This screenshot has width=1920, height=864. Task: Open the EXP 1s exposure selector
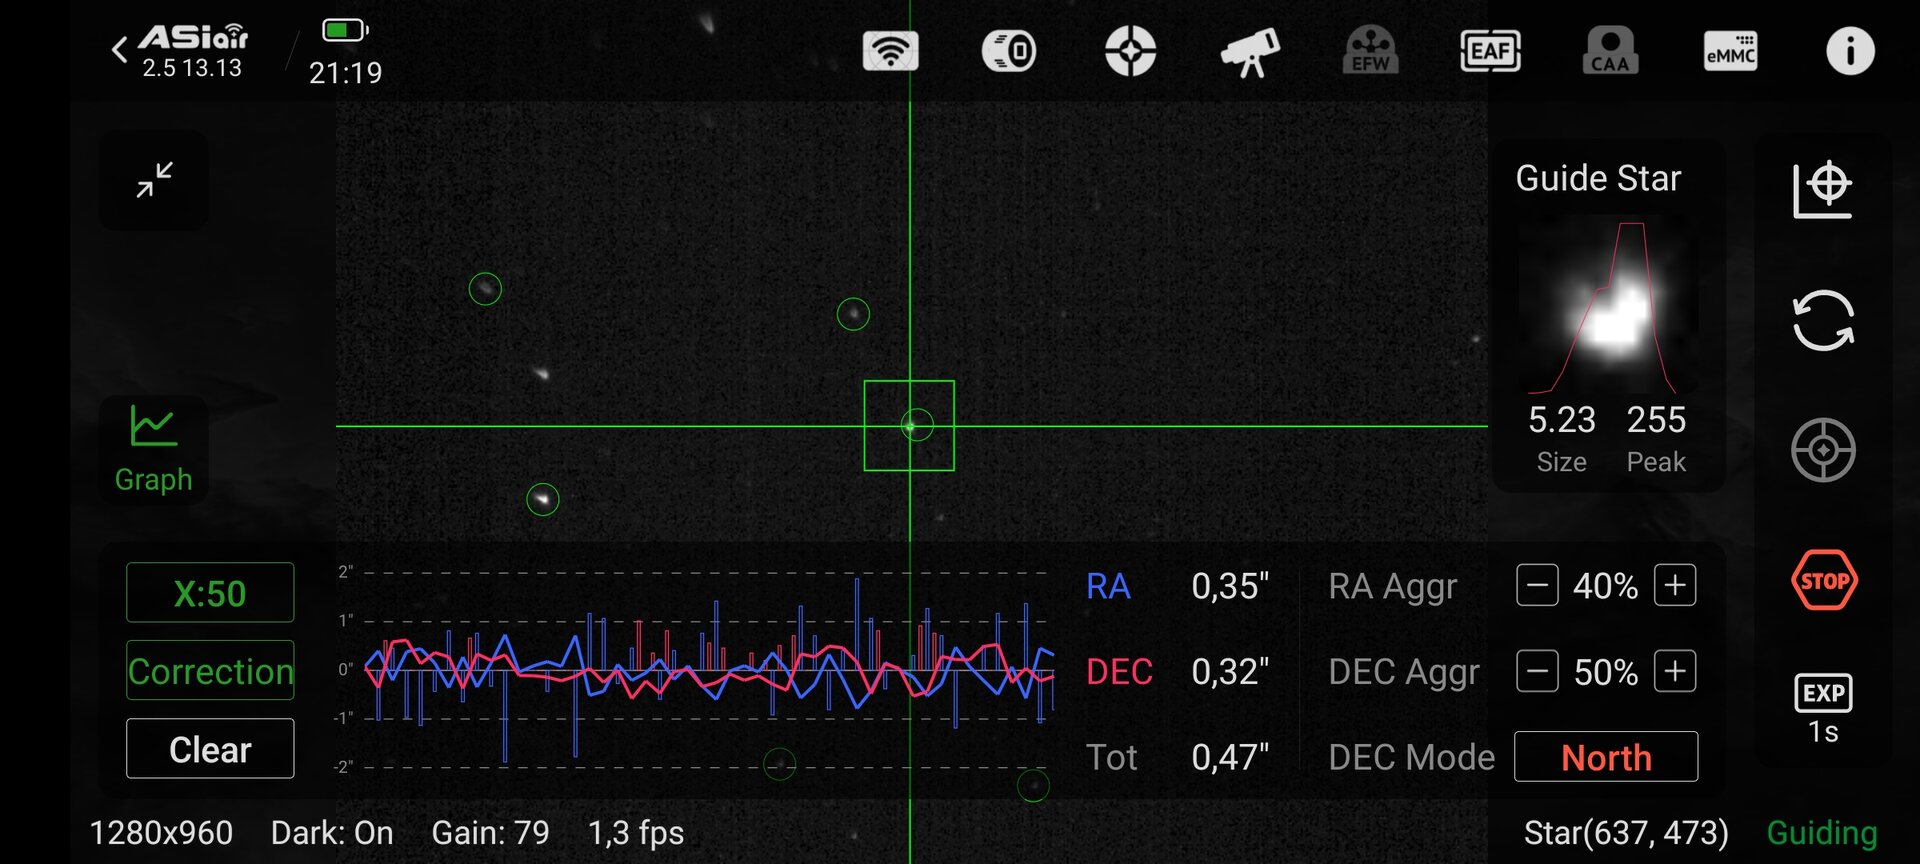coord(1823,709)
